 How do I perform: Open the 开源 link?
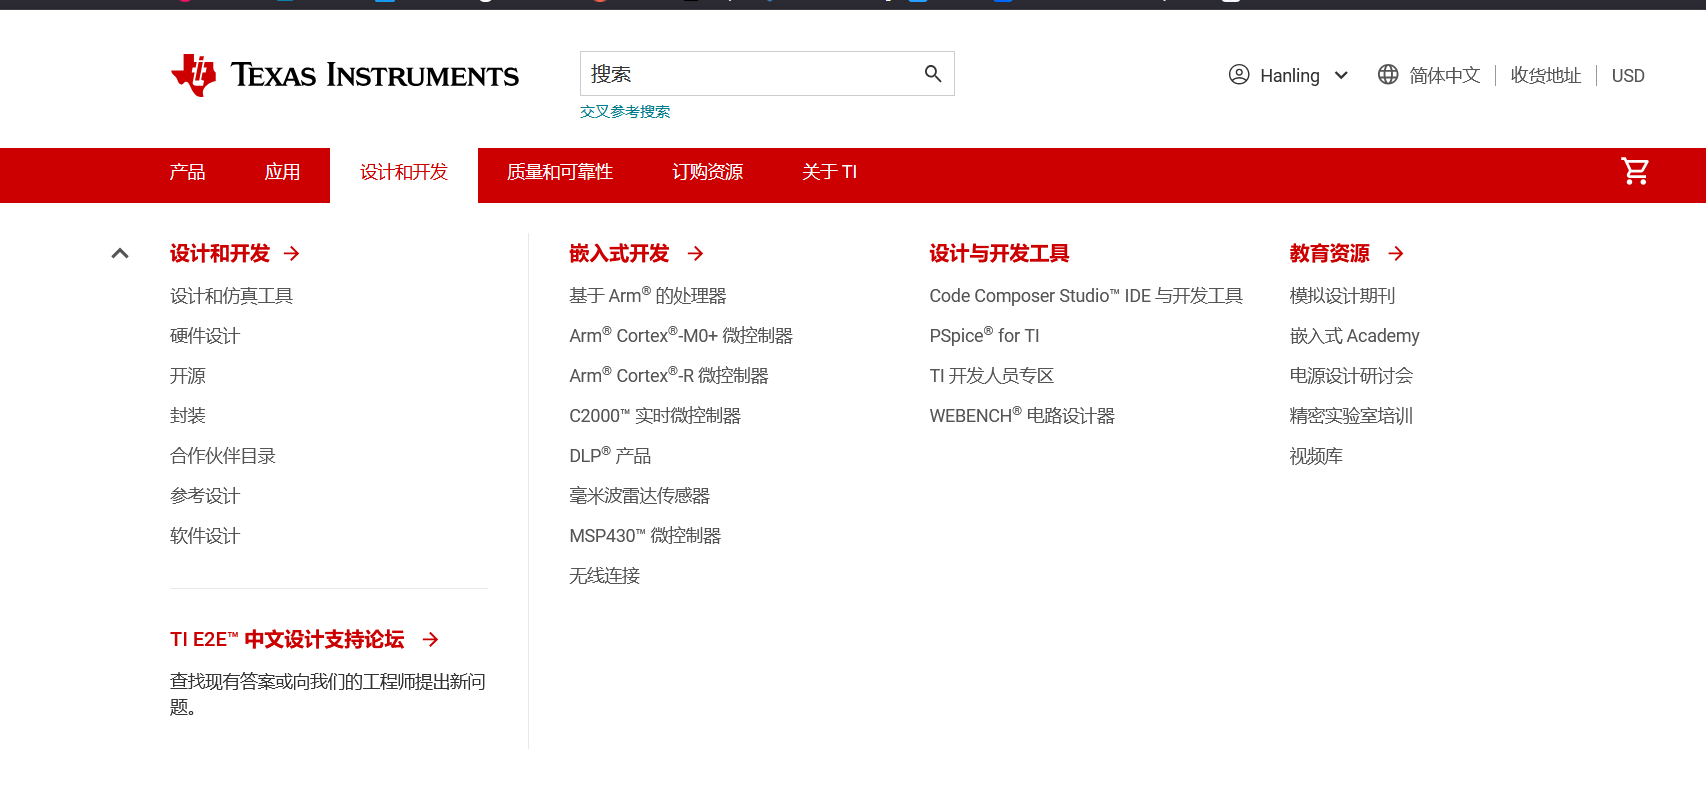pos(188,376)
